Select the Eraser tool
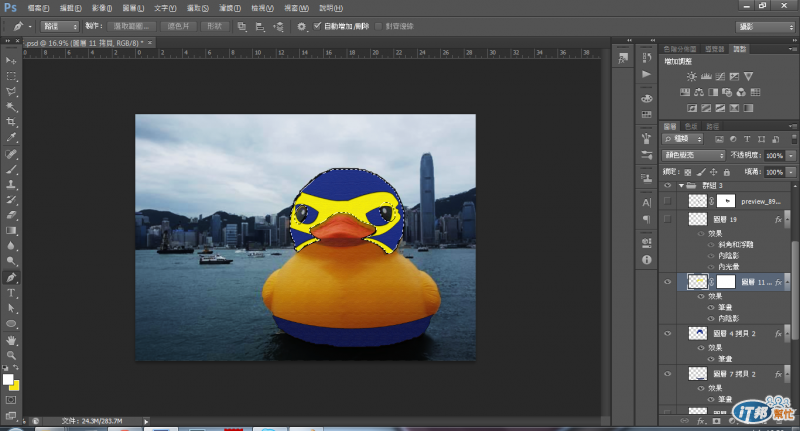Image resolution: width=800 pixels, height=431 pixels. pyautogui.click(x=11, y=215)
